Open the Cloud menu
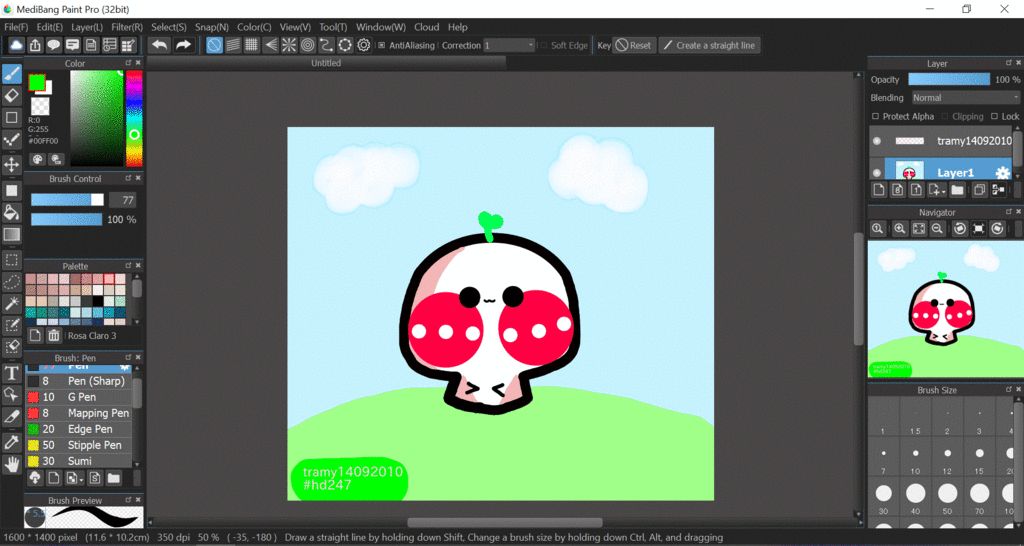This screenshot has height=546, width=1024. click(426, 27)
